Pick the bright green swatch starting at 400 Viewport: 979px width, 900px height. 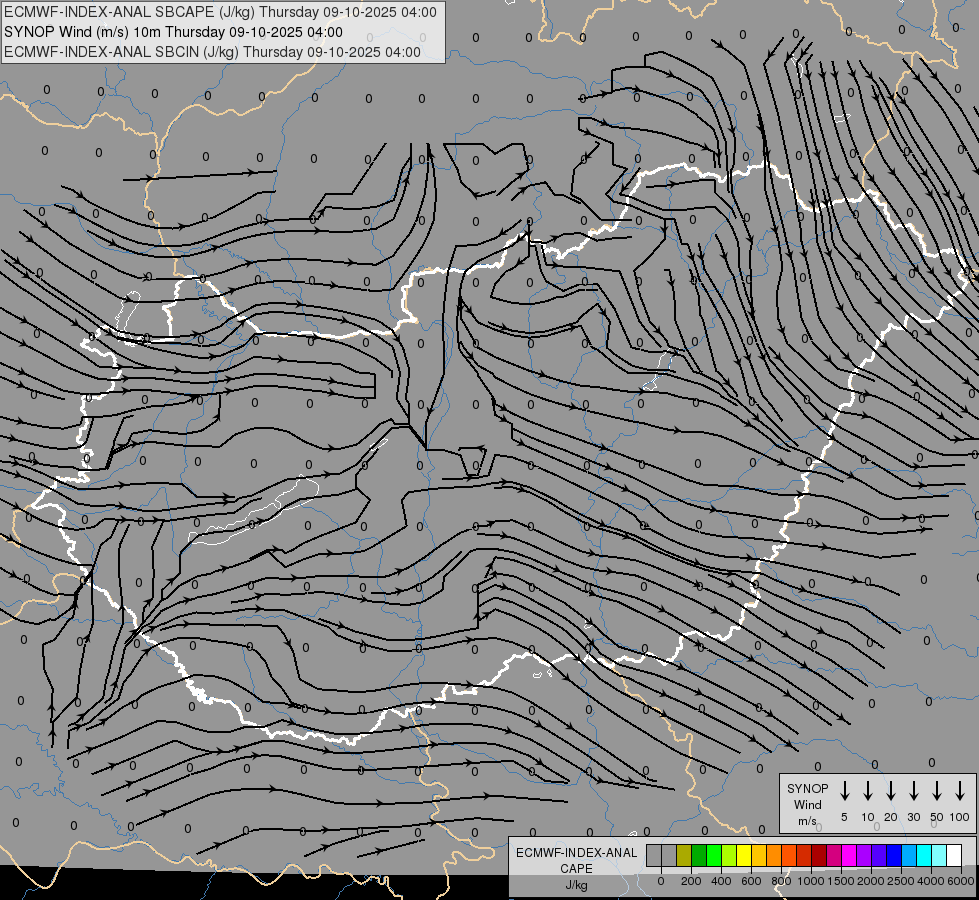coord(714,855)
